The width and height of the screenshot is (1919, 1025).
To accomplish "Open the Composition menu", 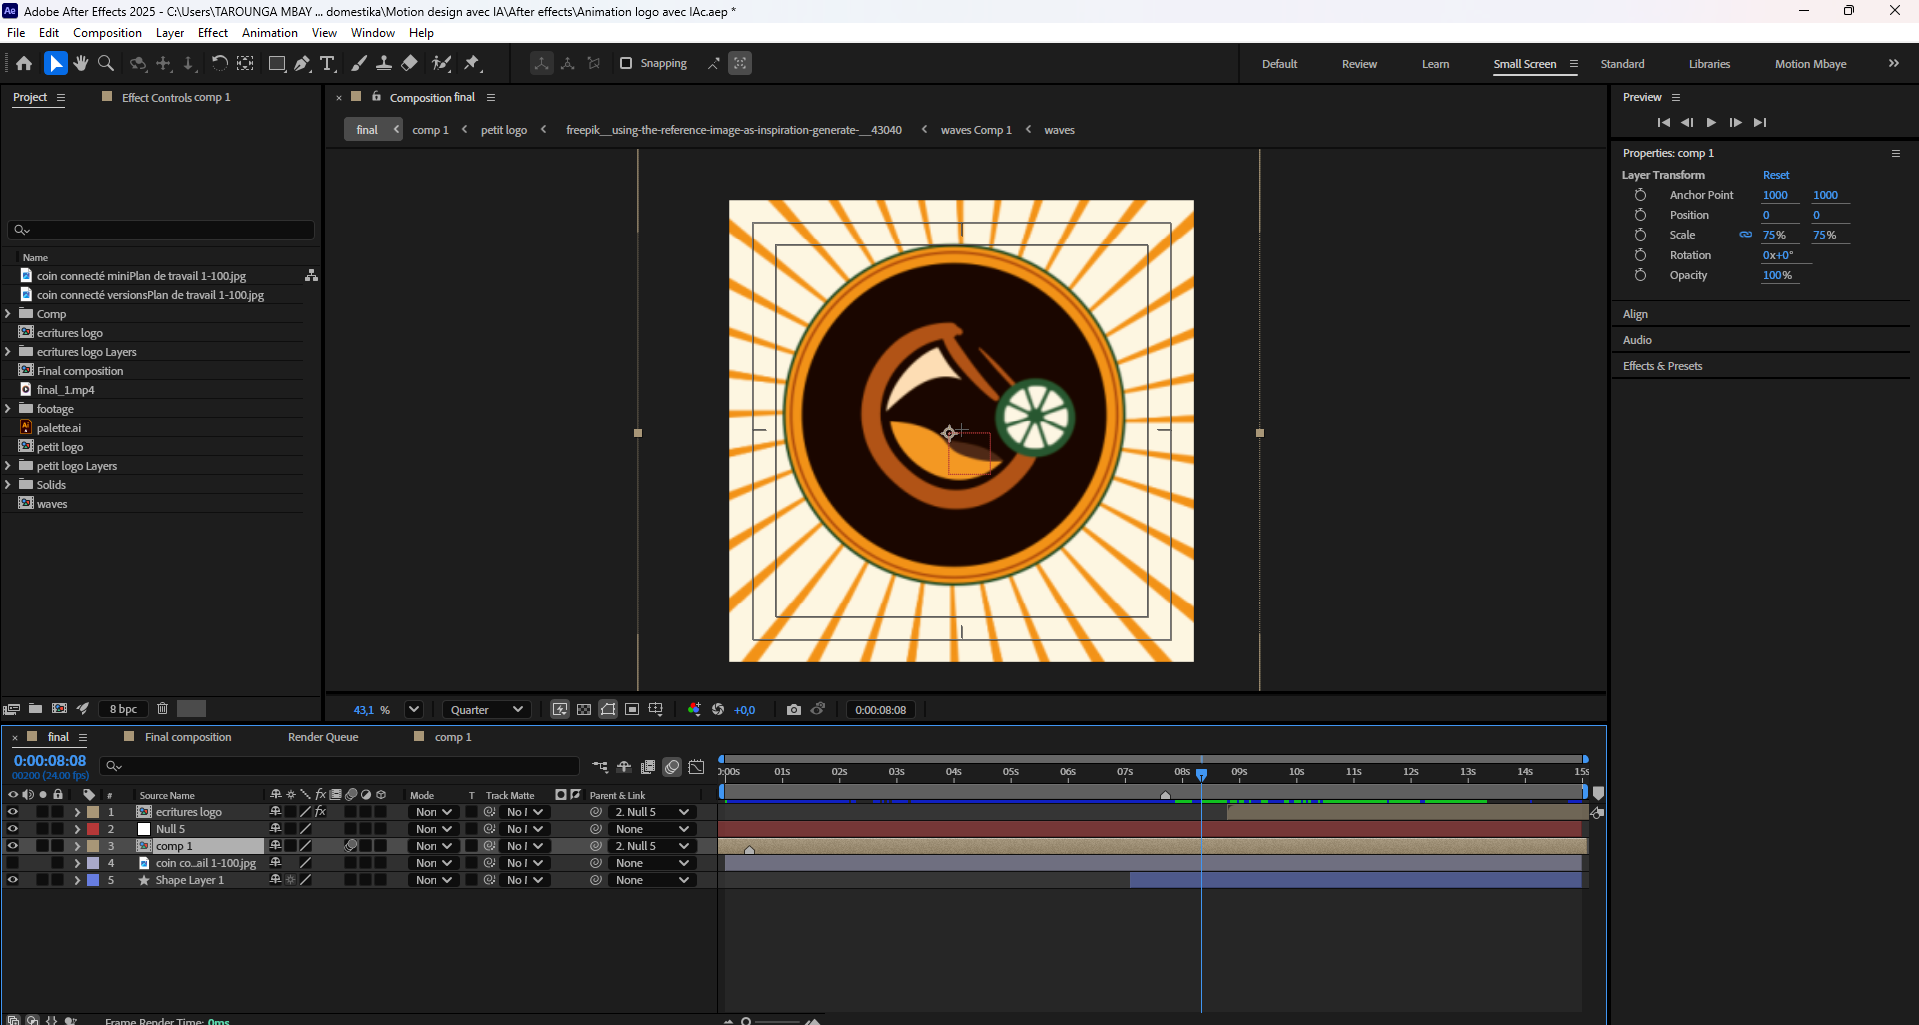I will coord(107,33).
